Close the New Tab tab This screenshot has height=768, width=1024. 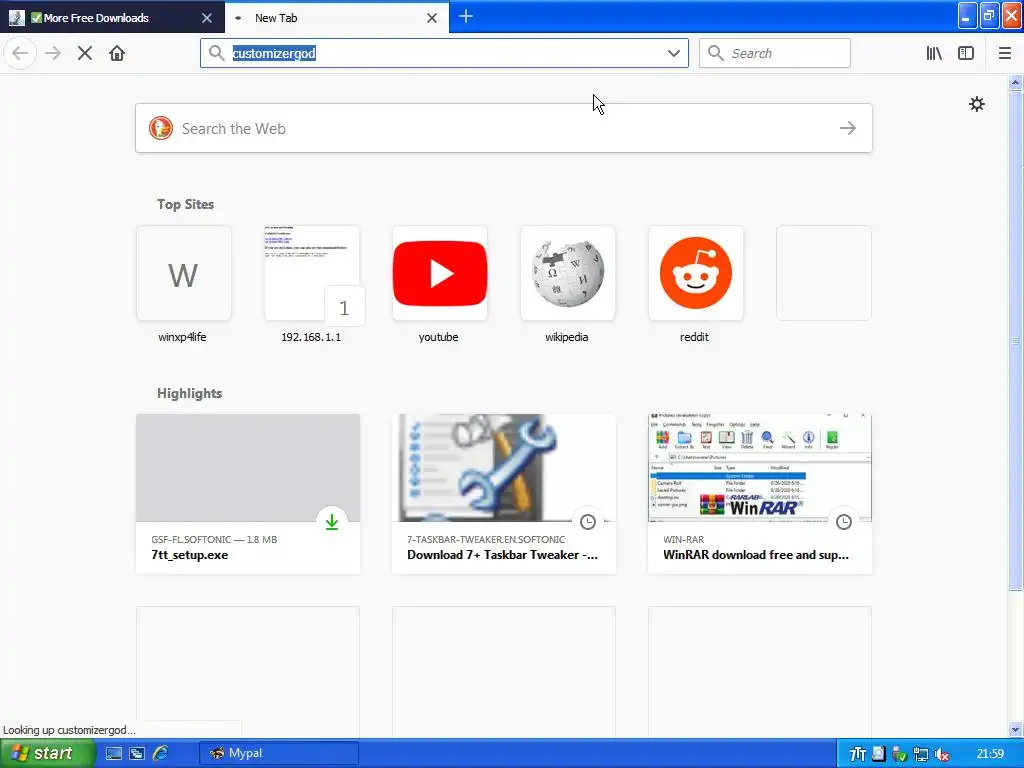(x=432, y=18)
